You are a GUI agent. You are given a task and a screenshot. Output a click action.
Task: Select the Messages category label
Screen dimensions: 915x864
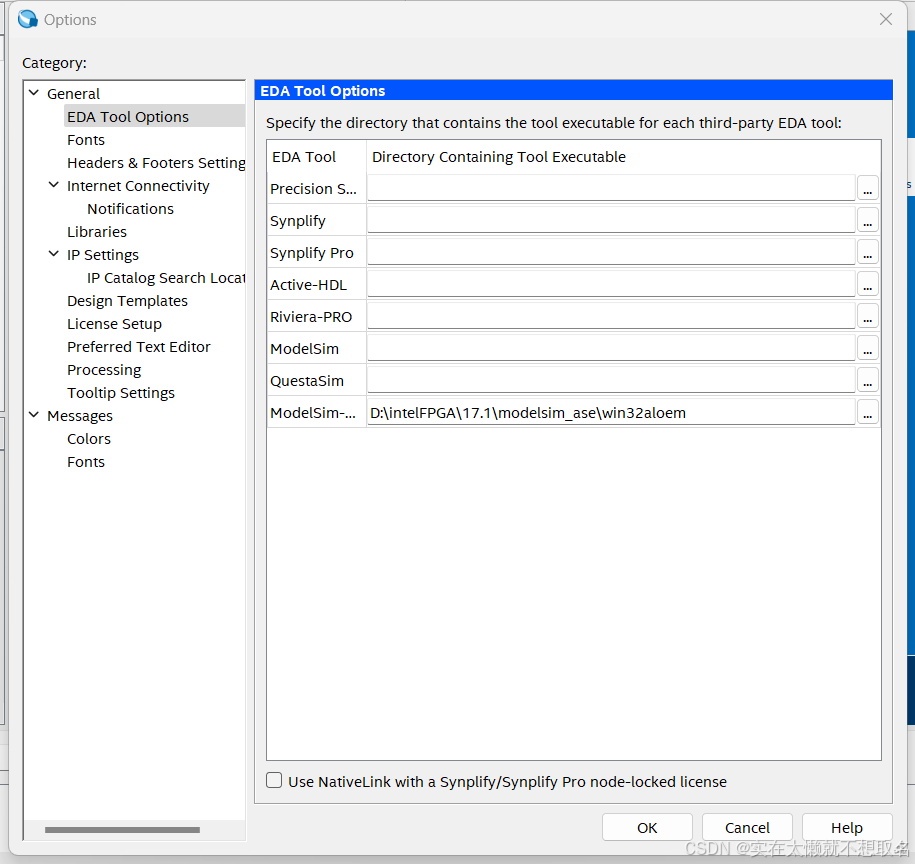point(80,416)
